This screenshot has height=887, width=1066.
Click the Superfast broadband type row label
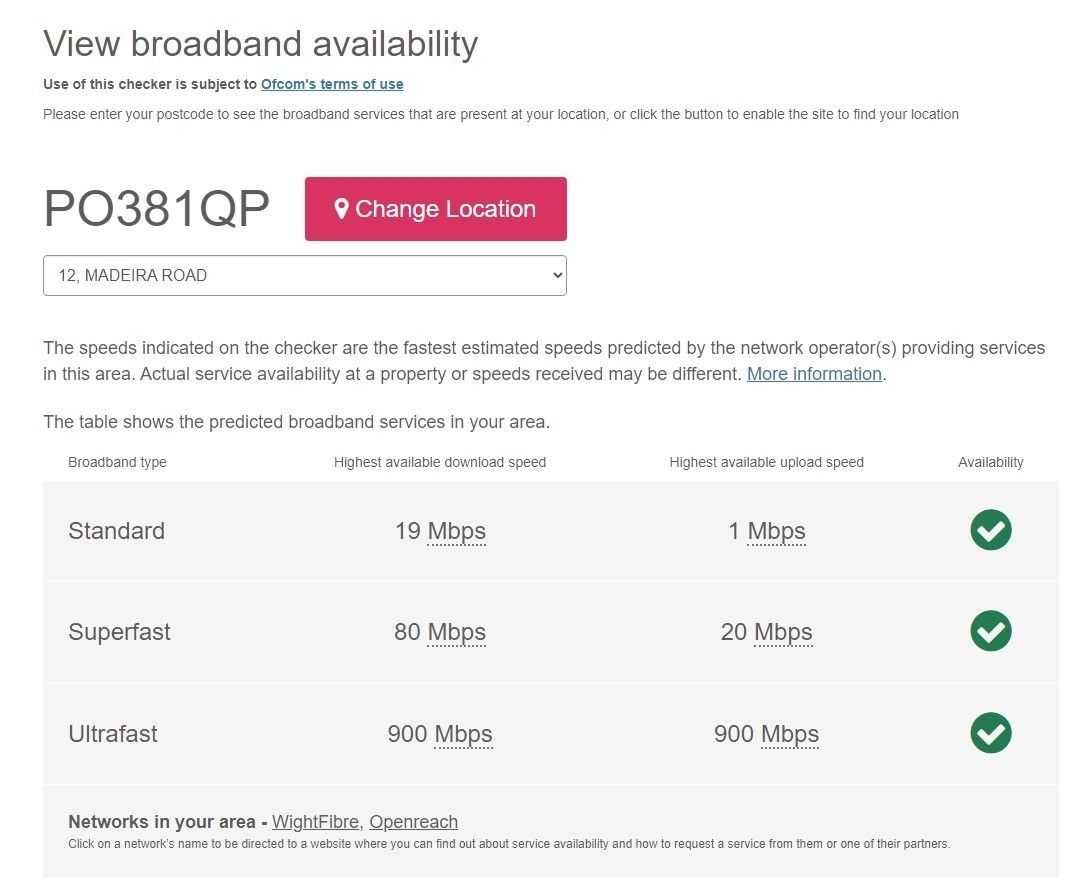coord(119,632)
